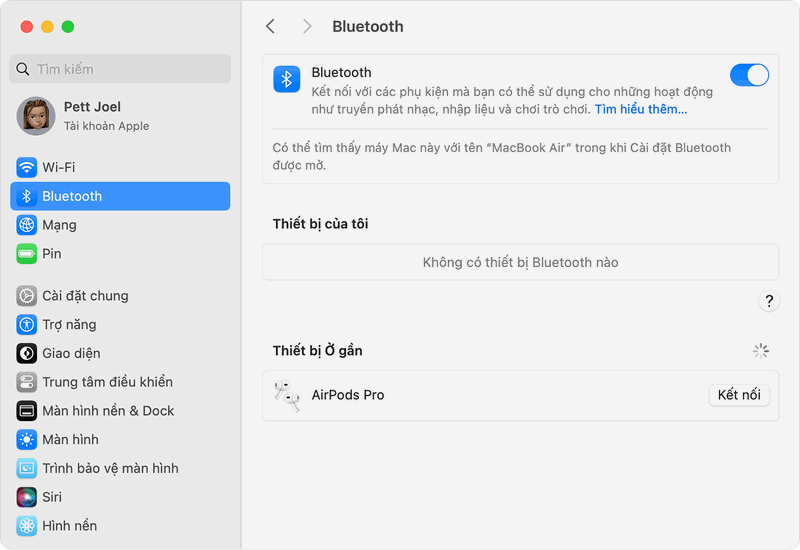Select Màn hình nền & Dock
The width and height of the screenshot is (800, 550).
coord(120,411)
